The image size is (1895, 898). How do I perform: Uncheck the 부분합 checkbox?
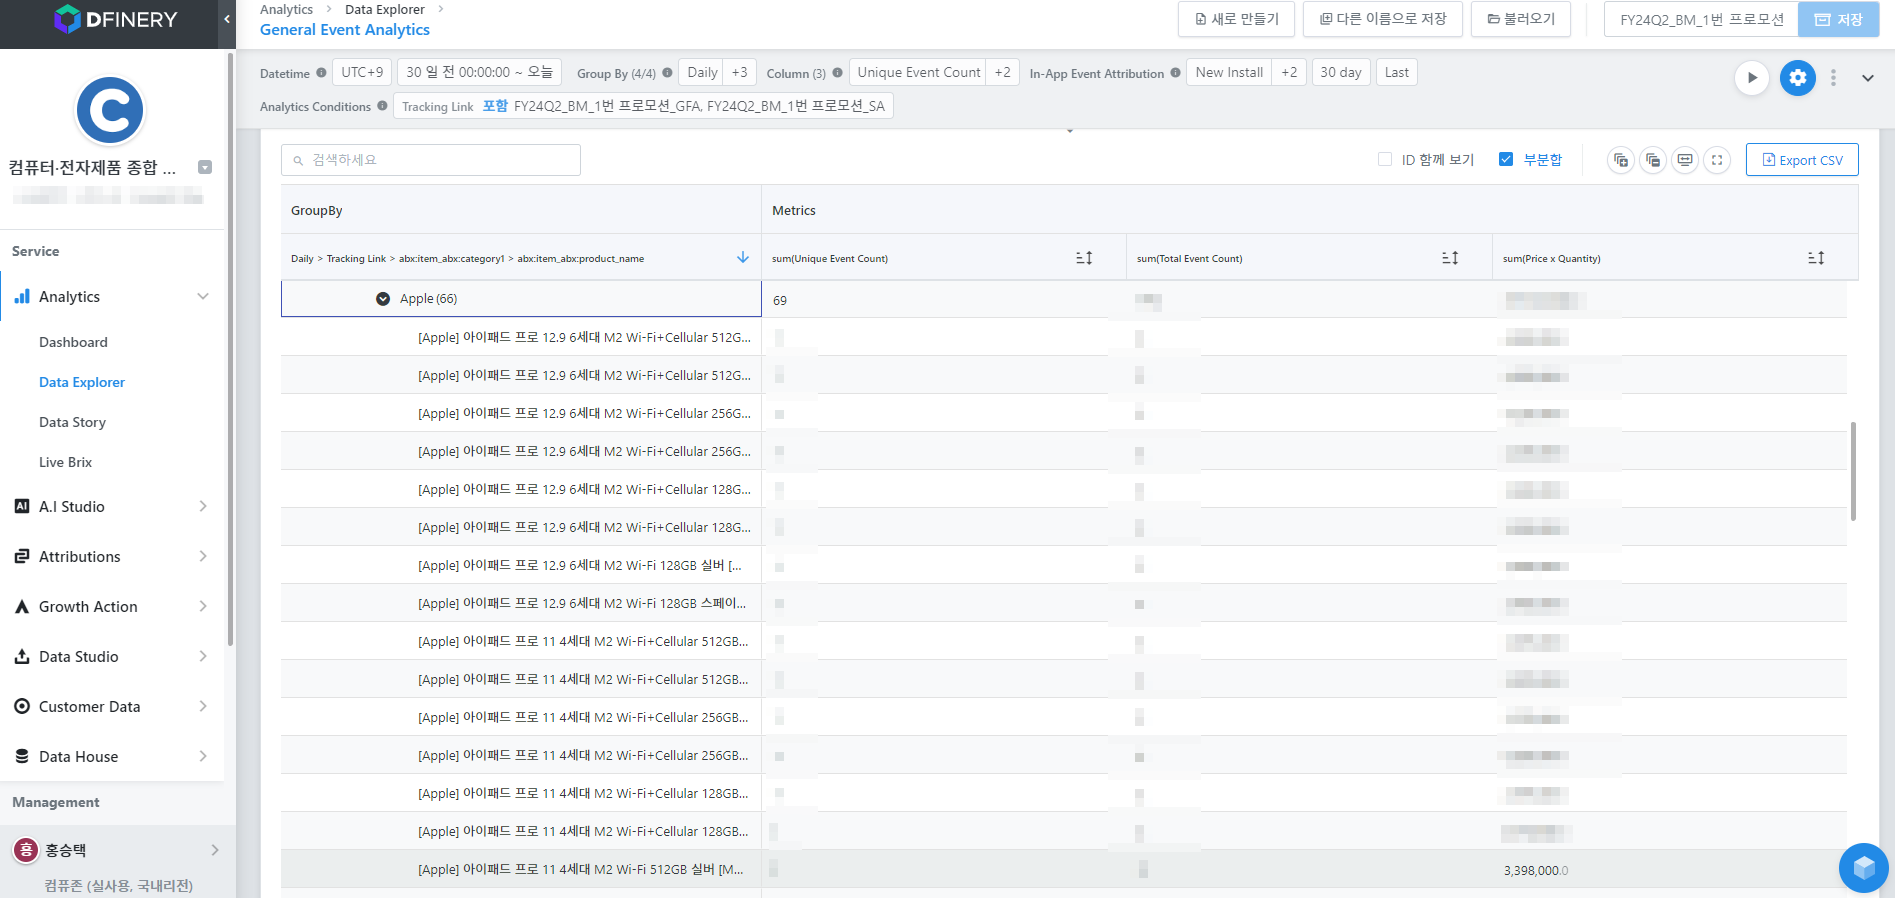[1506, 160]
